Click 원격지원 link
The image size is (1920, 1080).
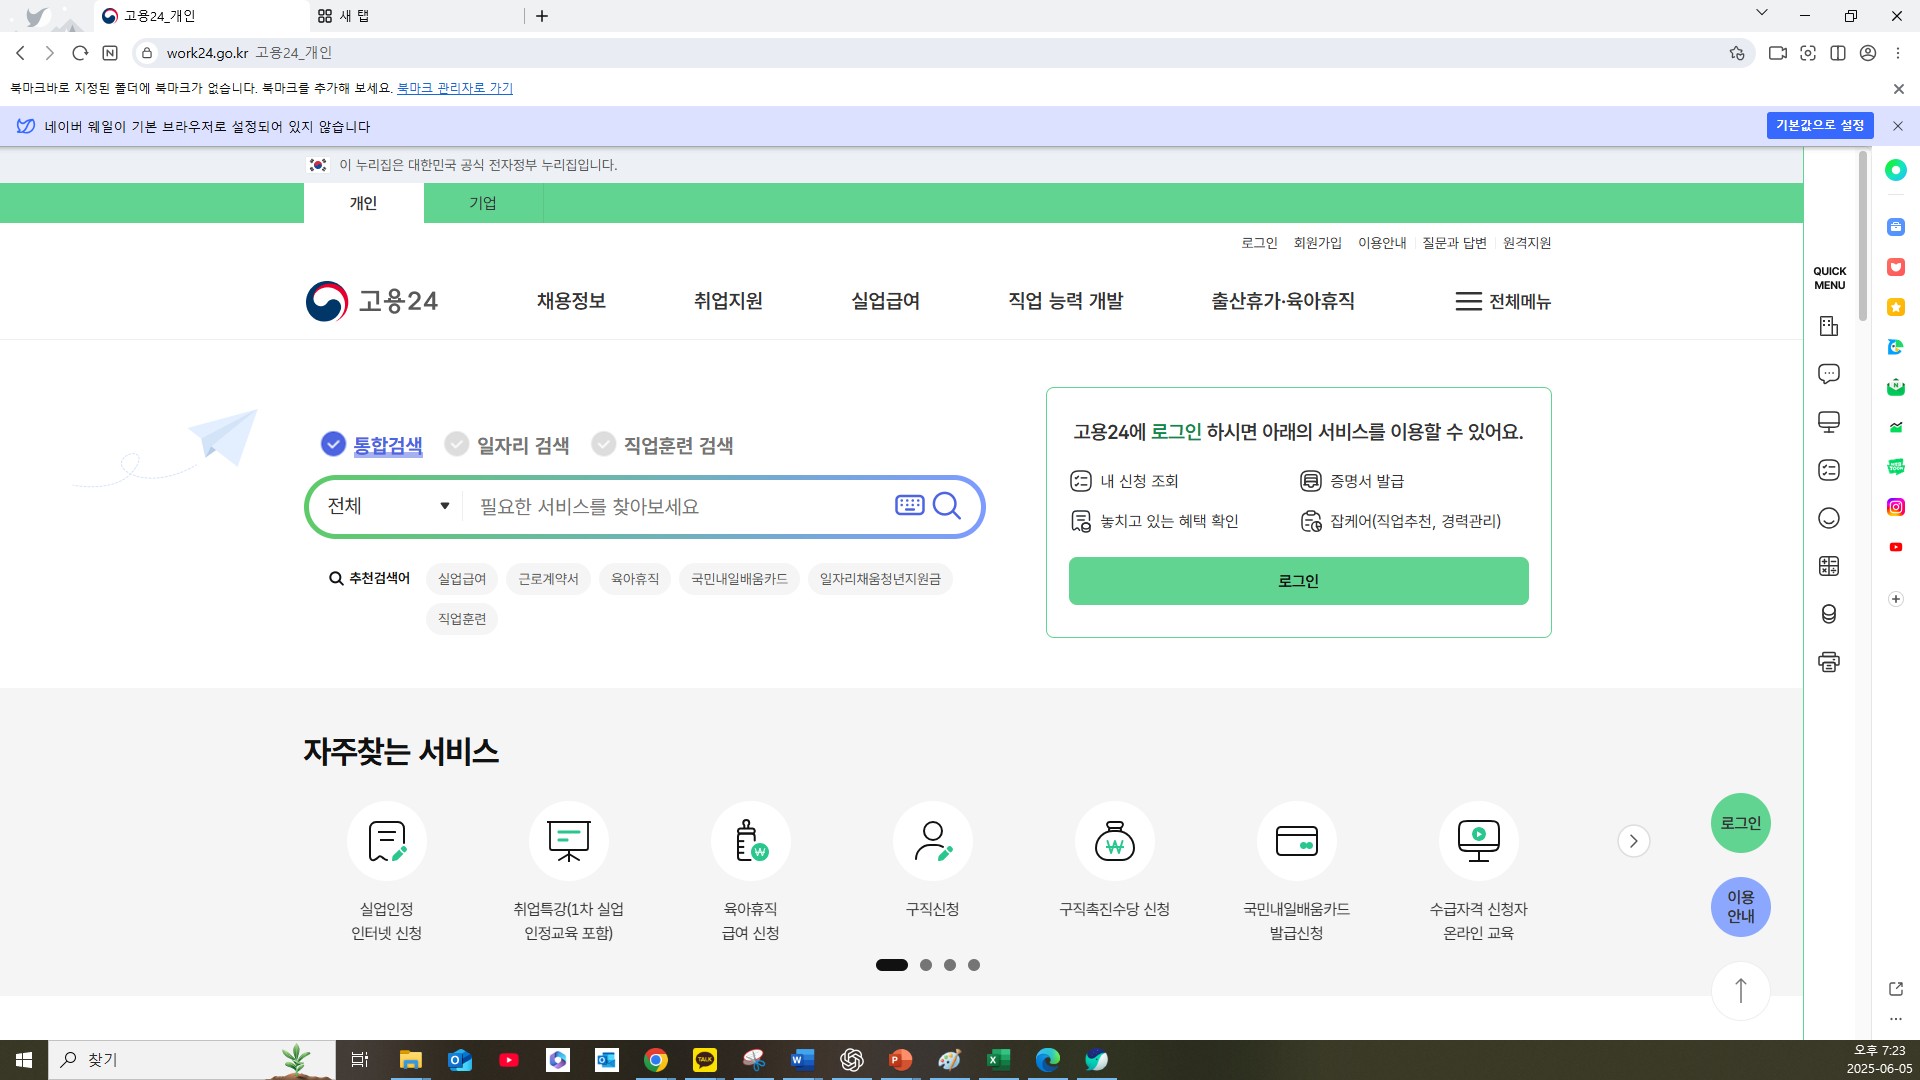point(1527,243)
